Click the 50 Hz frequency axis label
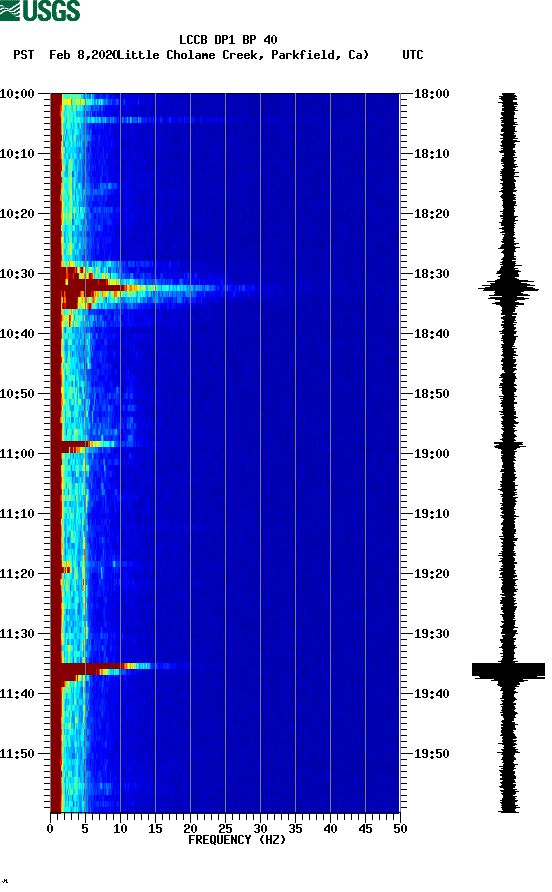 (x=400, y=829)
